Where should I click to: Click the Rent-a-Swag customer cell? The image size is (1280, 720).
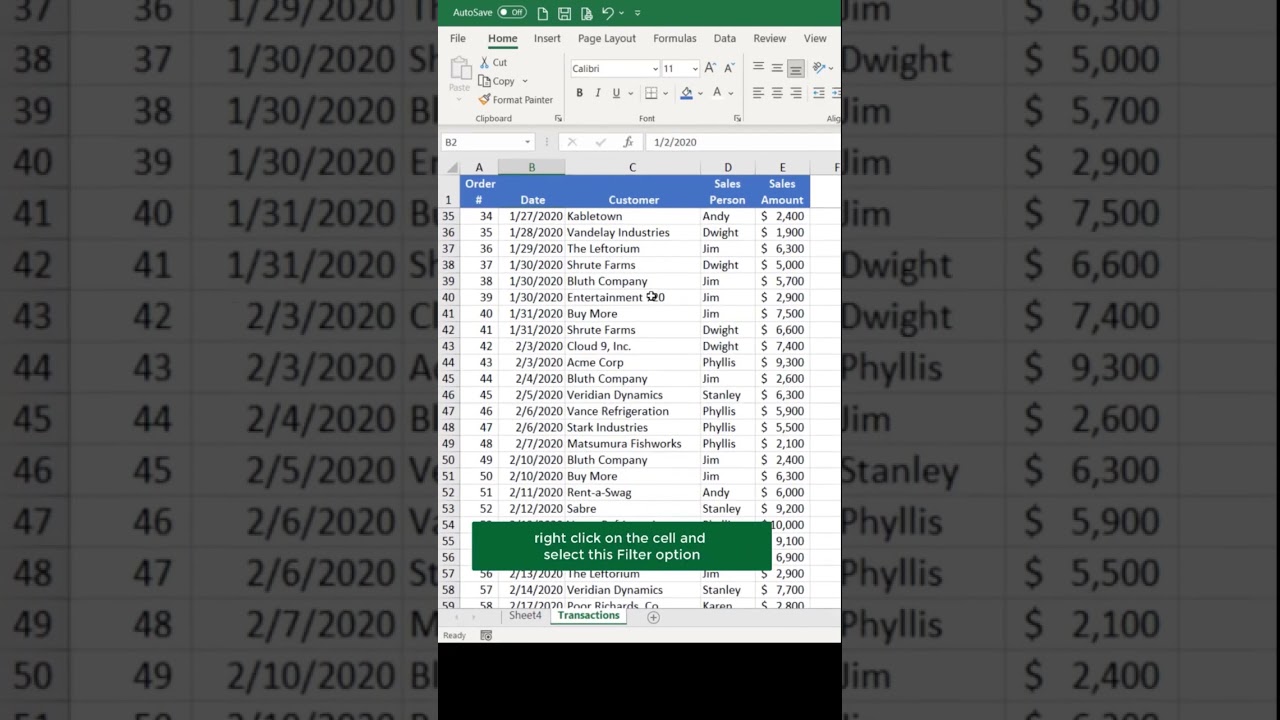click(632, 492)
